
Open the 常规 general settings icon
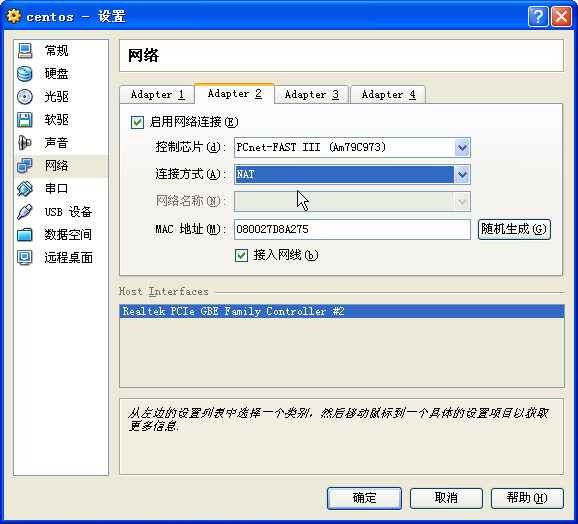coord(25,50)
